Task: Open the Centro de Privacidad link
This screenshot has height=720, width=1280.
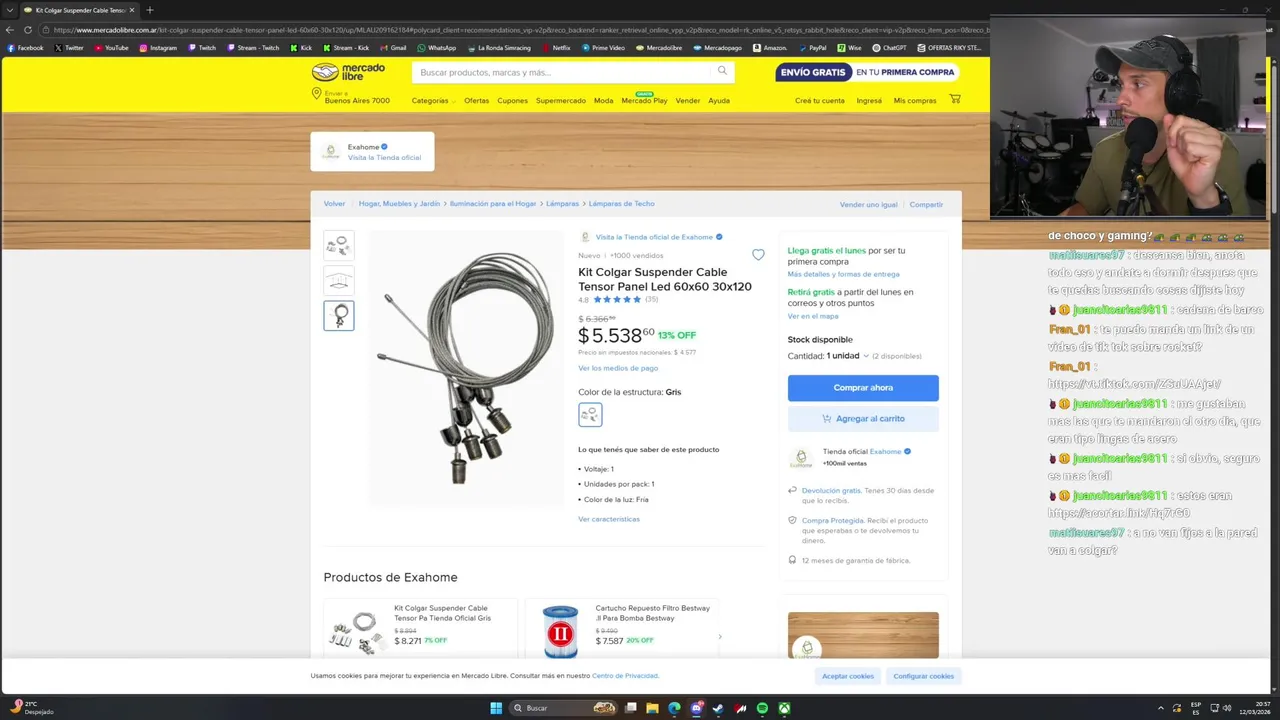Action: 625,676
